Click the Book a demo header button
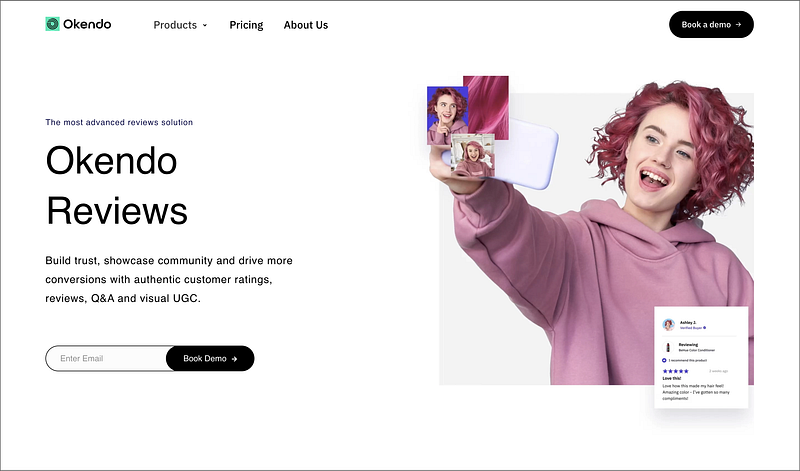This screenshot has width=800, height=471. 711,24
